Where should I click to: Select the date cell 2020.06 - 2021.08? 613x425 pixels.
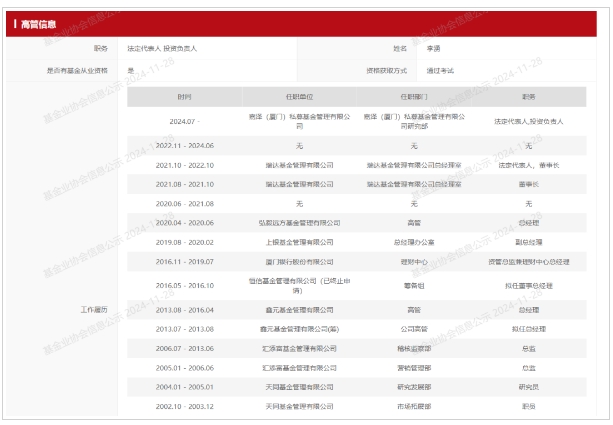click(x=185, y=204)
